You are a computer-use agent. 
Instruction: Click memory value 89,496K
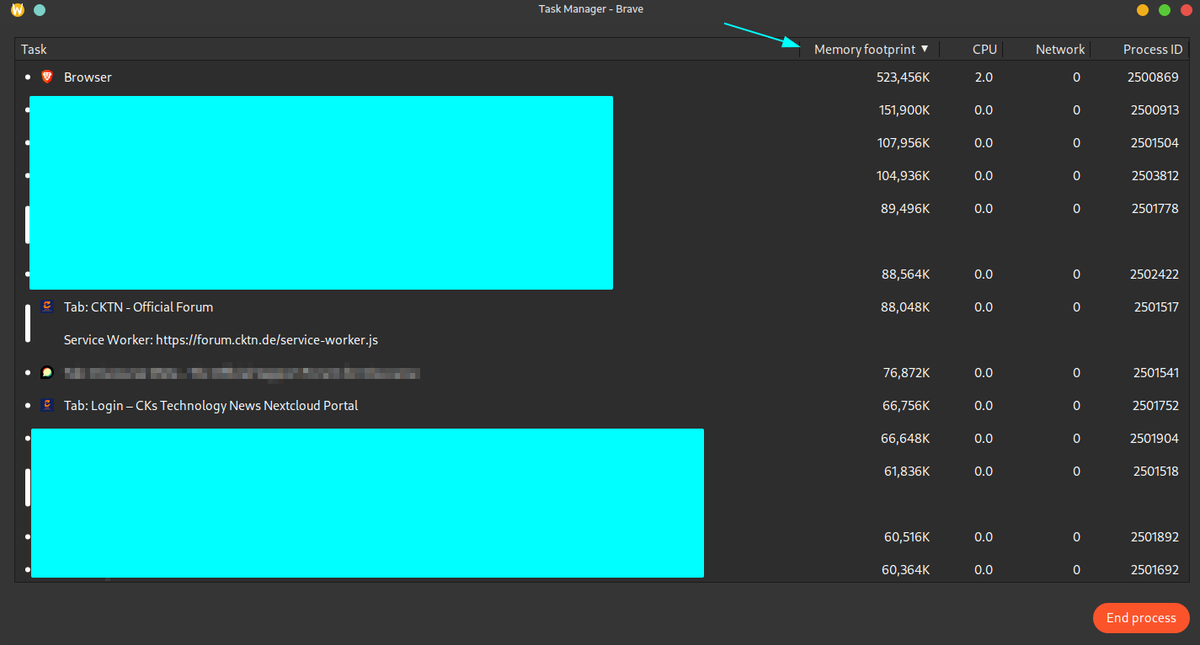pos(906,208)
